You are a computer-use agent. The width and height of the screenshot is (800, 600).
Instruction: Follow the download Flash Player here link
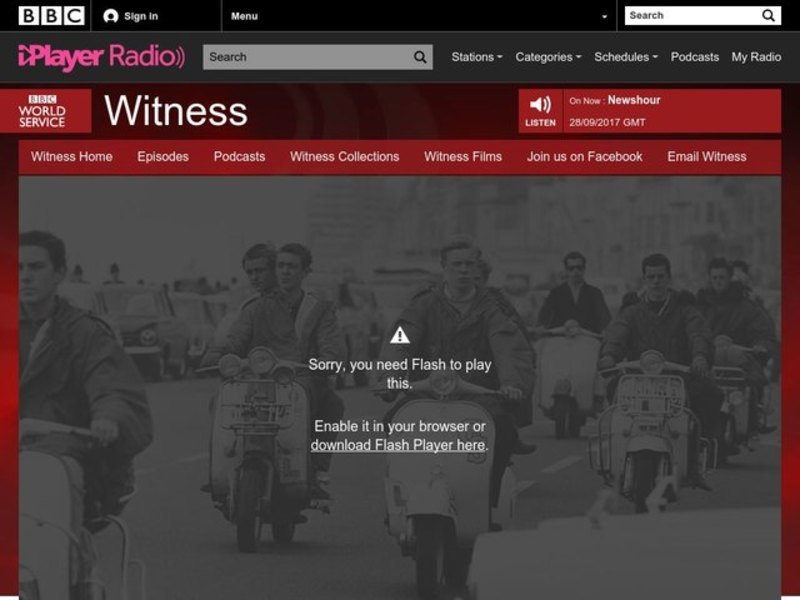pyautogui.click(x=398, y=445)
